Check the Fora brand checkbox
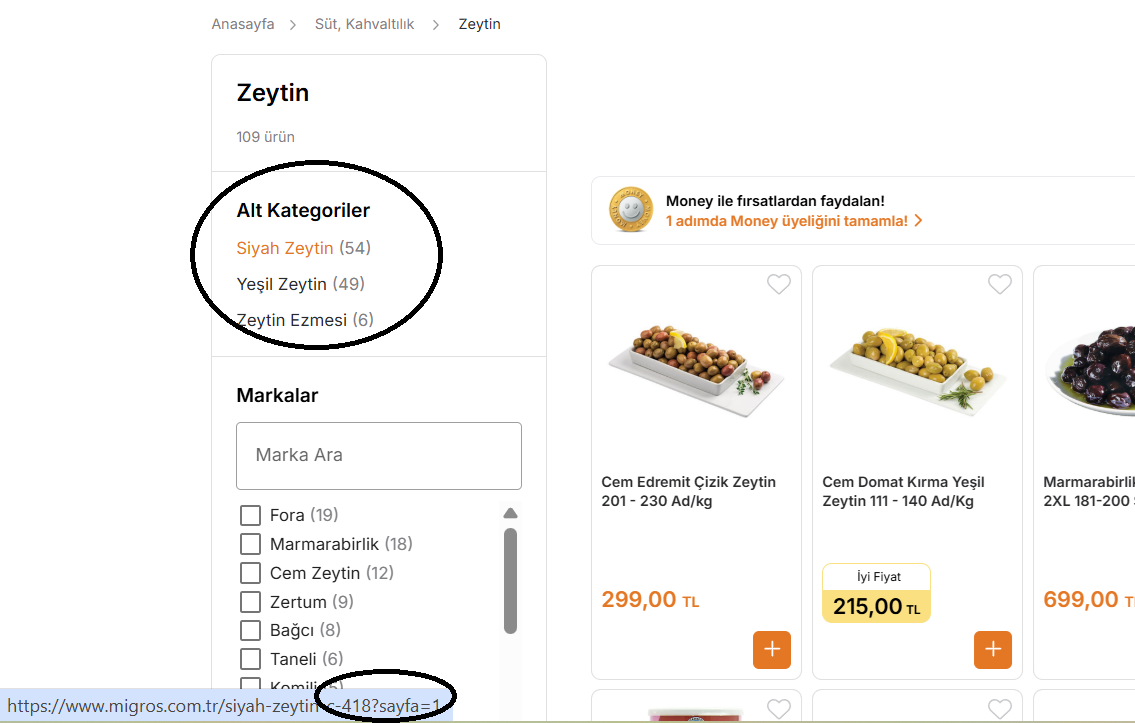 point(250,515)
